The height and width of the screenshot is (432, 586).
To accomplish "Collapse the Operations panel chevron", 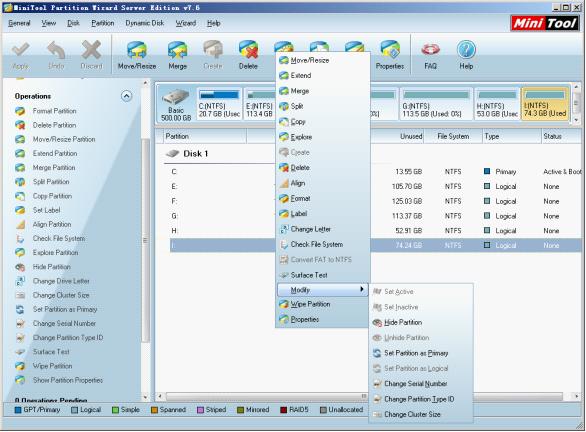I will click(x=126, y=96).
